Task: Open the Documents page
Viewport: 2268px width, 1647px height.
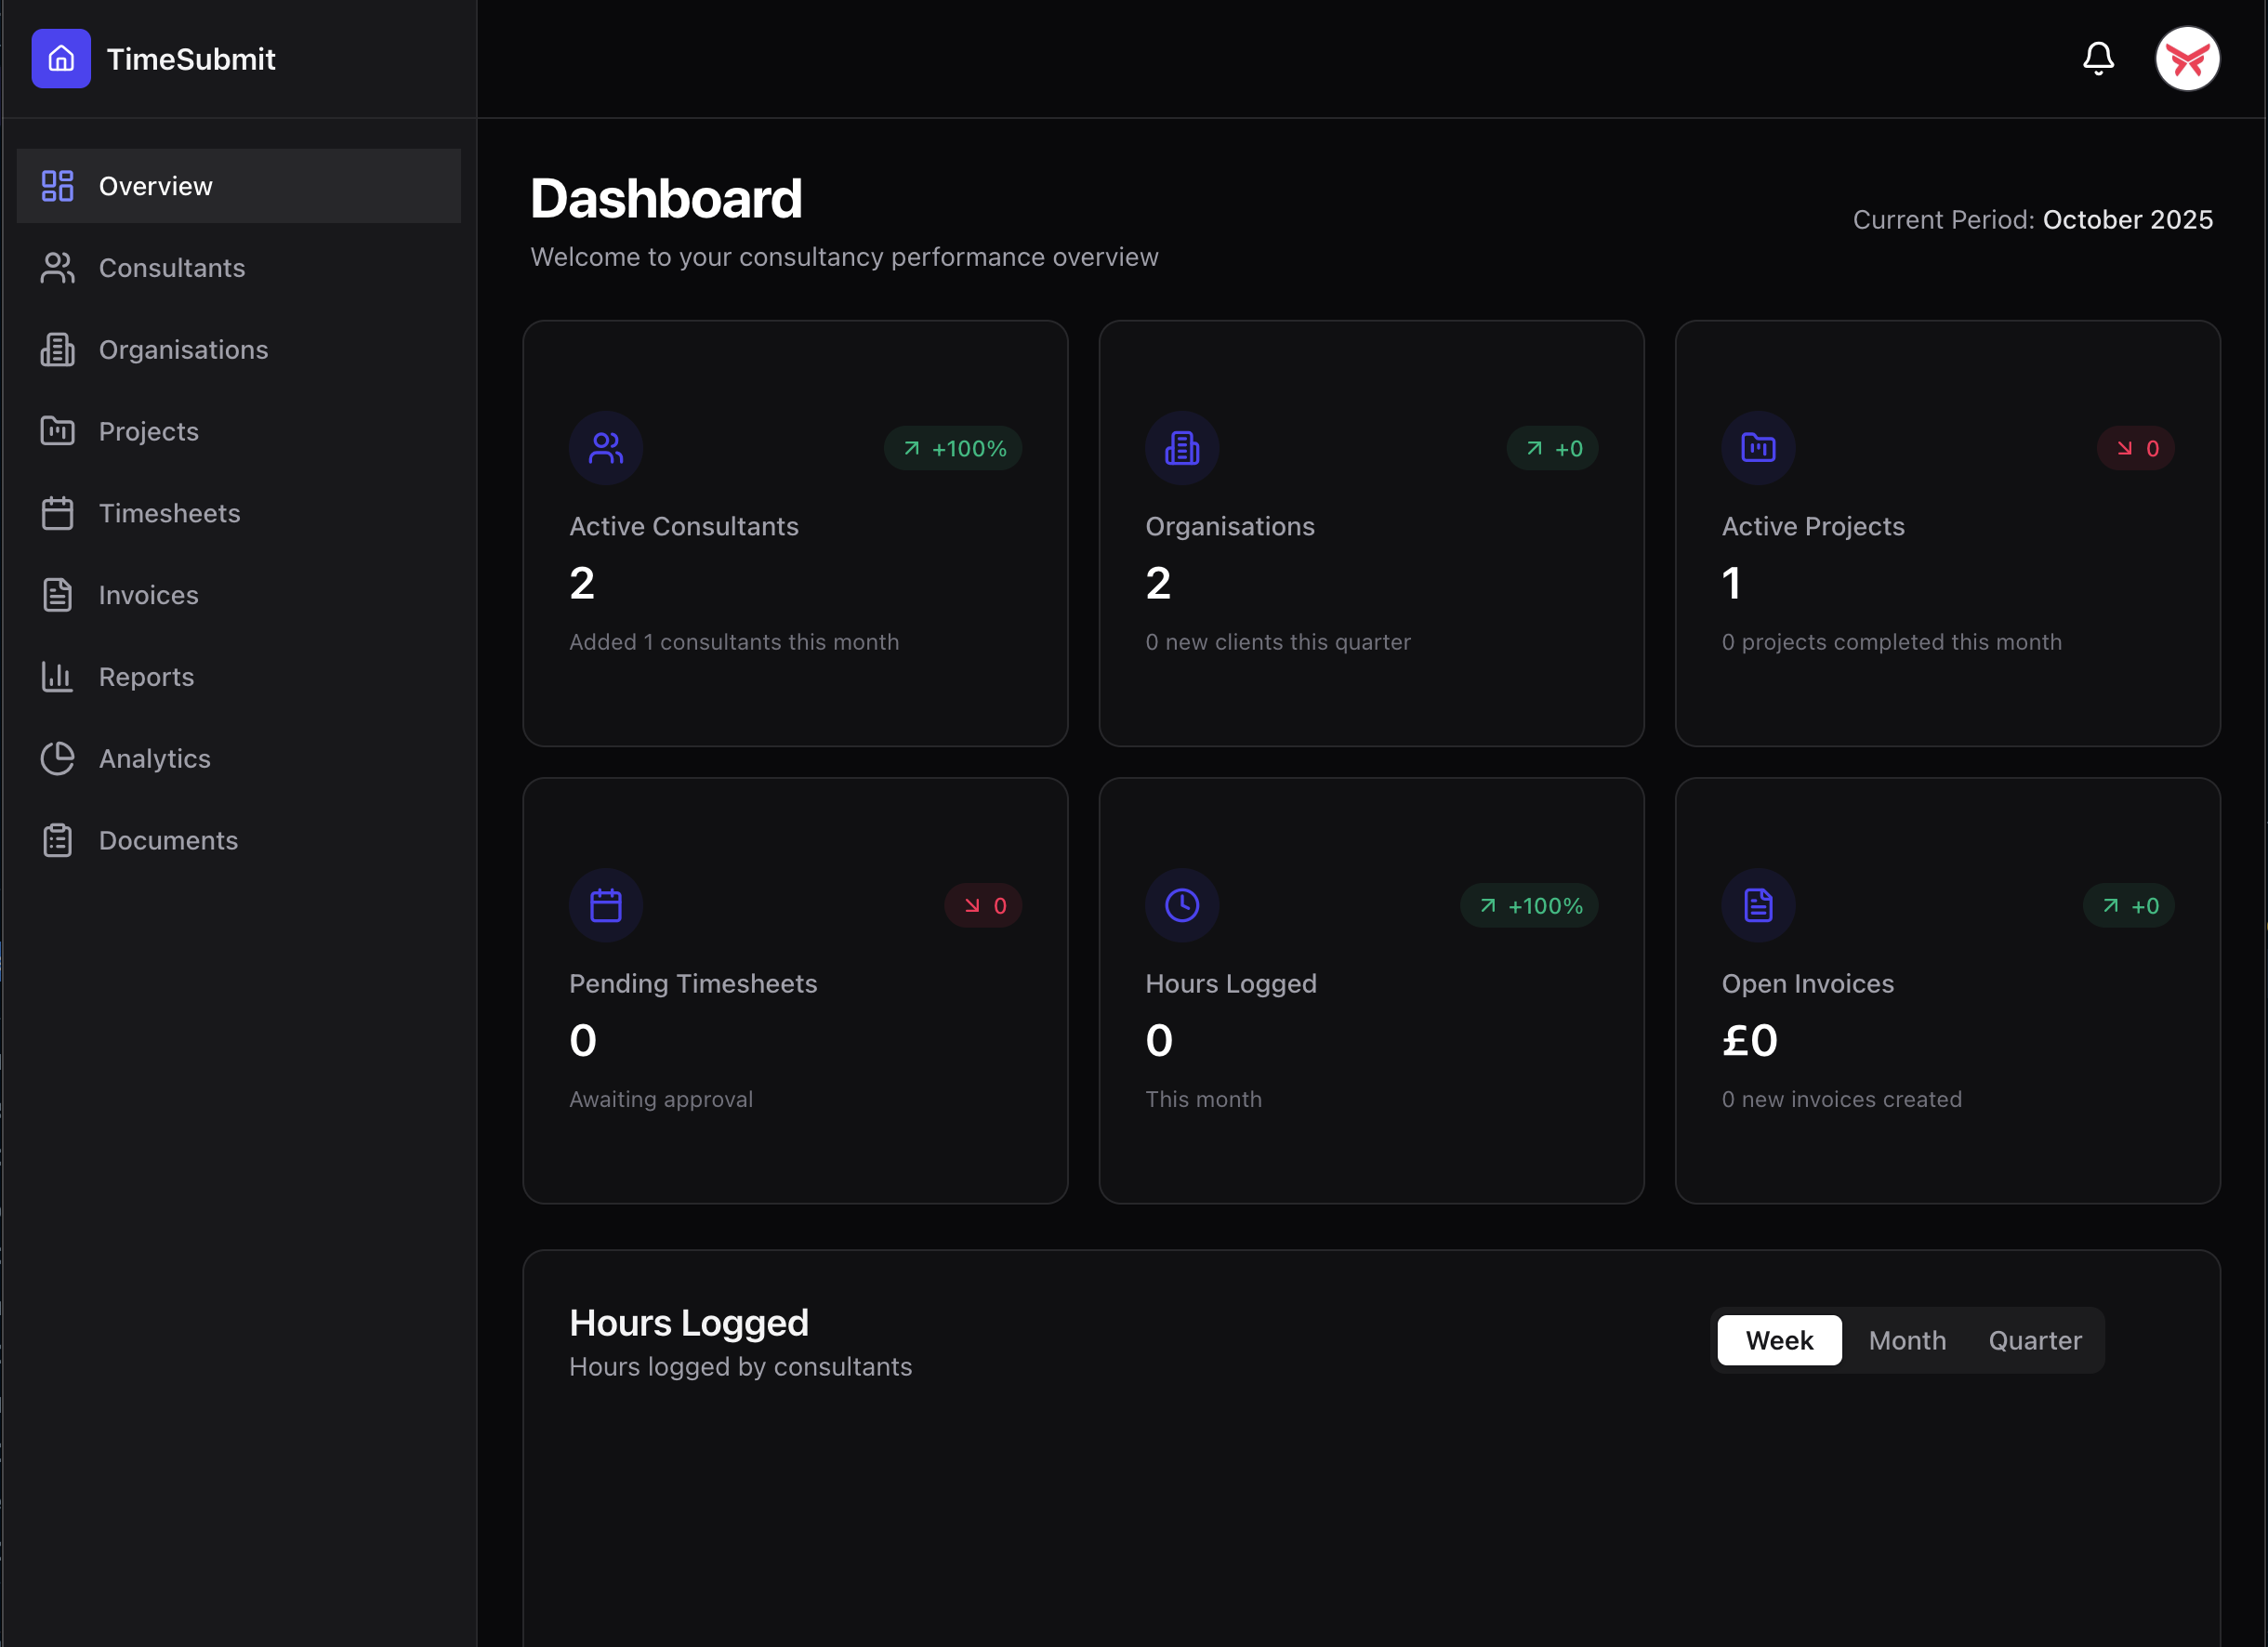Action: 167,840
